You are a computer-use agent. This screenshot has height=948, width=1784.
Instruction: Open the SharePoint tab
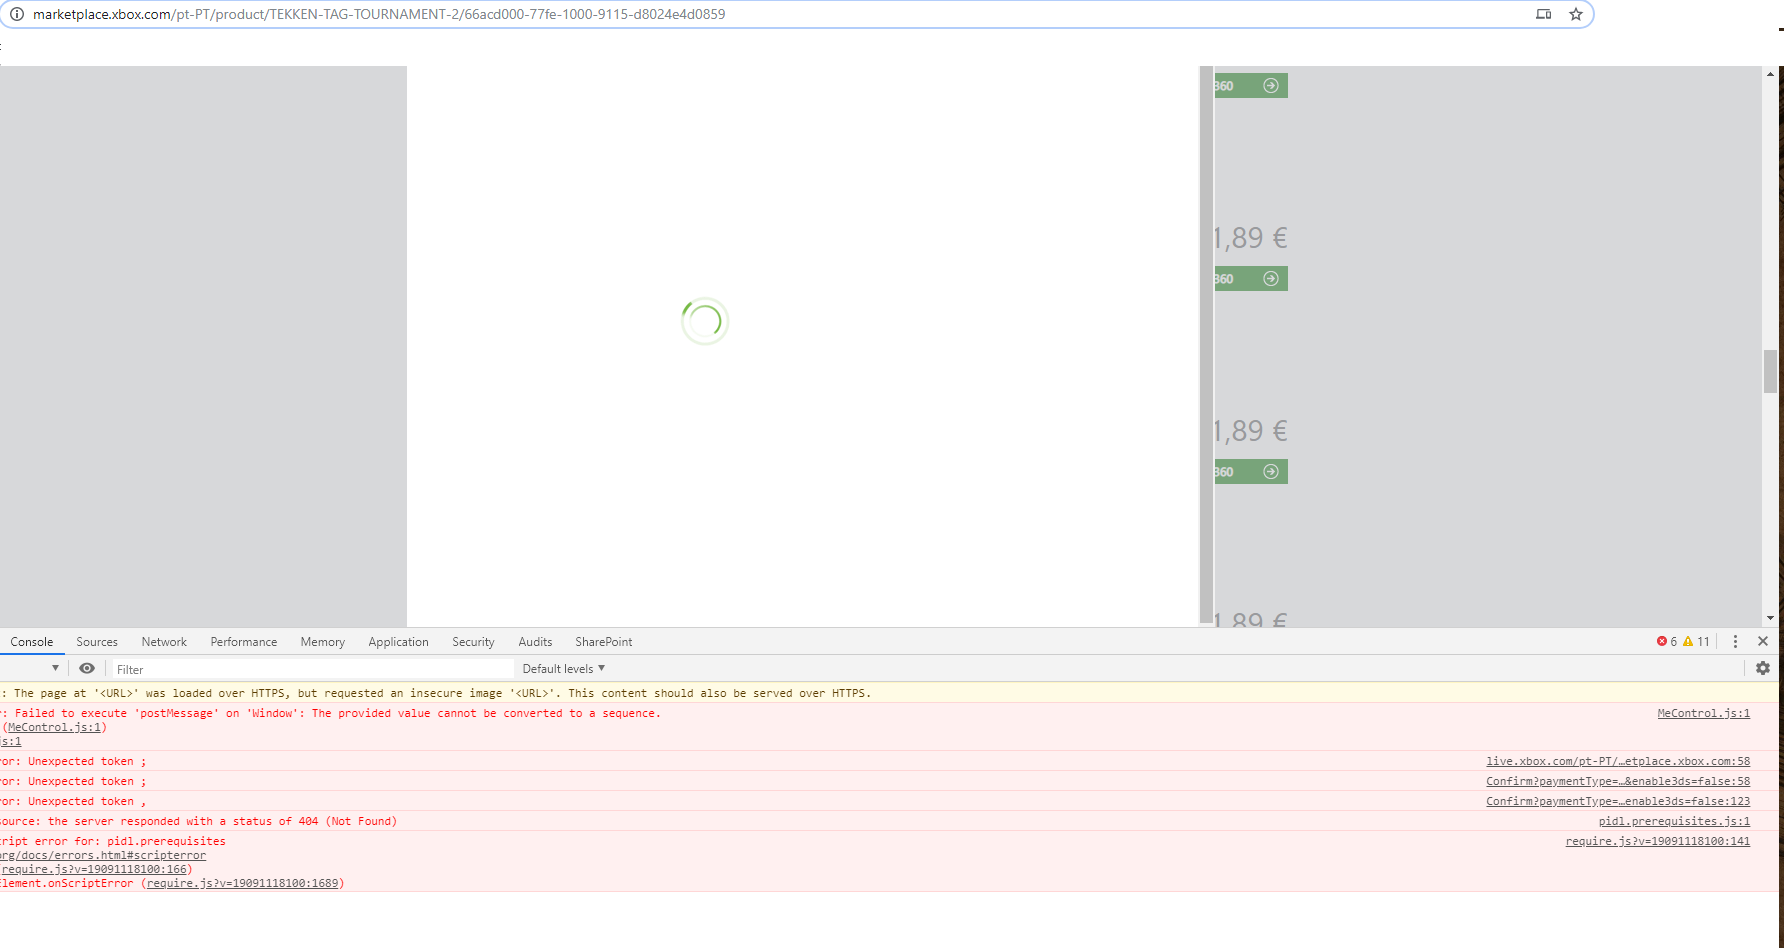coord(603,642)
